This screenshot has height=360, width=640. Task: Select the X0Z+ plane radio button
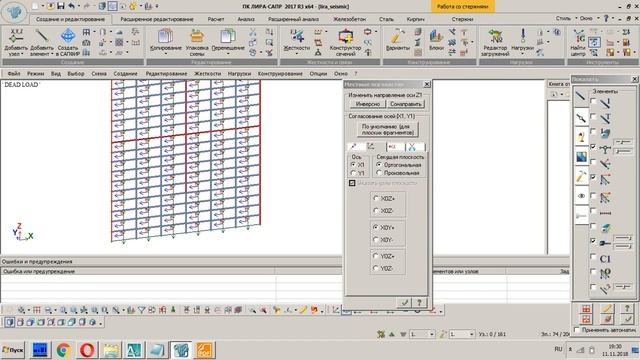(x=376, y=198)
